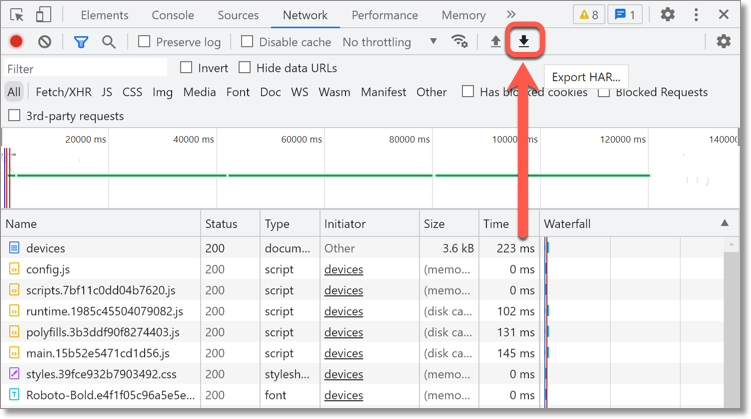This screenshot has width=751, height=419.
Task: Export HAR with download arrow icon
Action: point(524,42)
